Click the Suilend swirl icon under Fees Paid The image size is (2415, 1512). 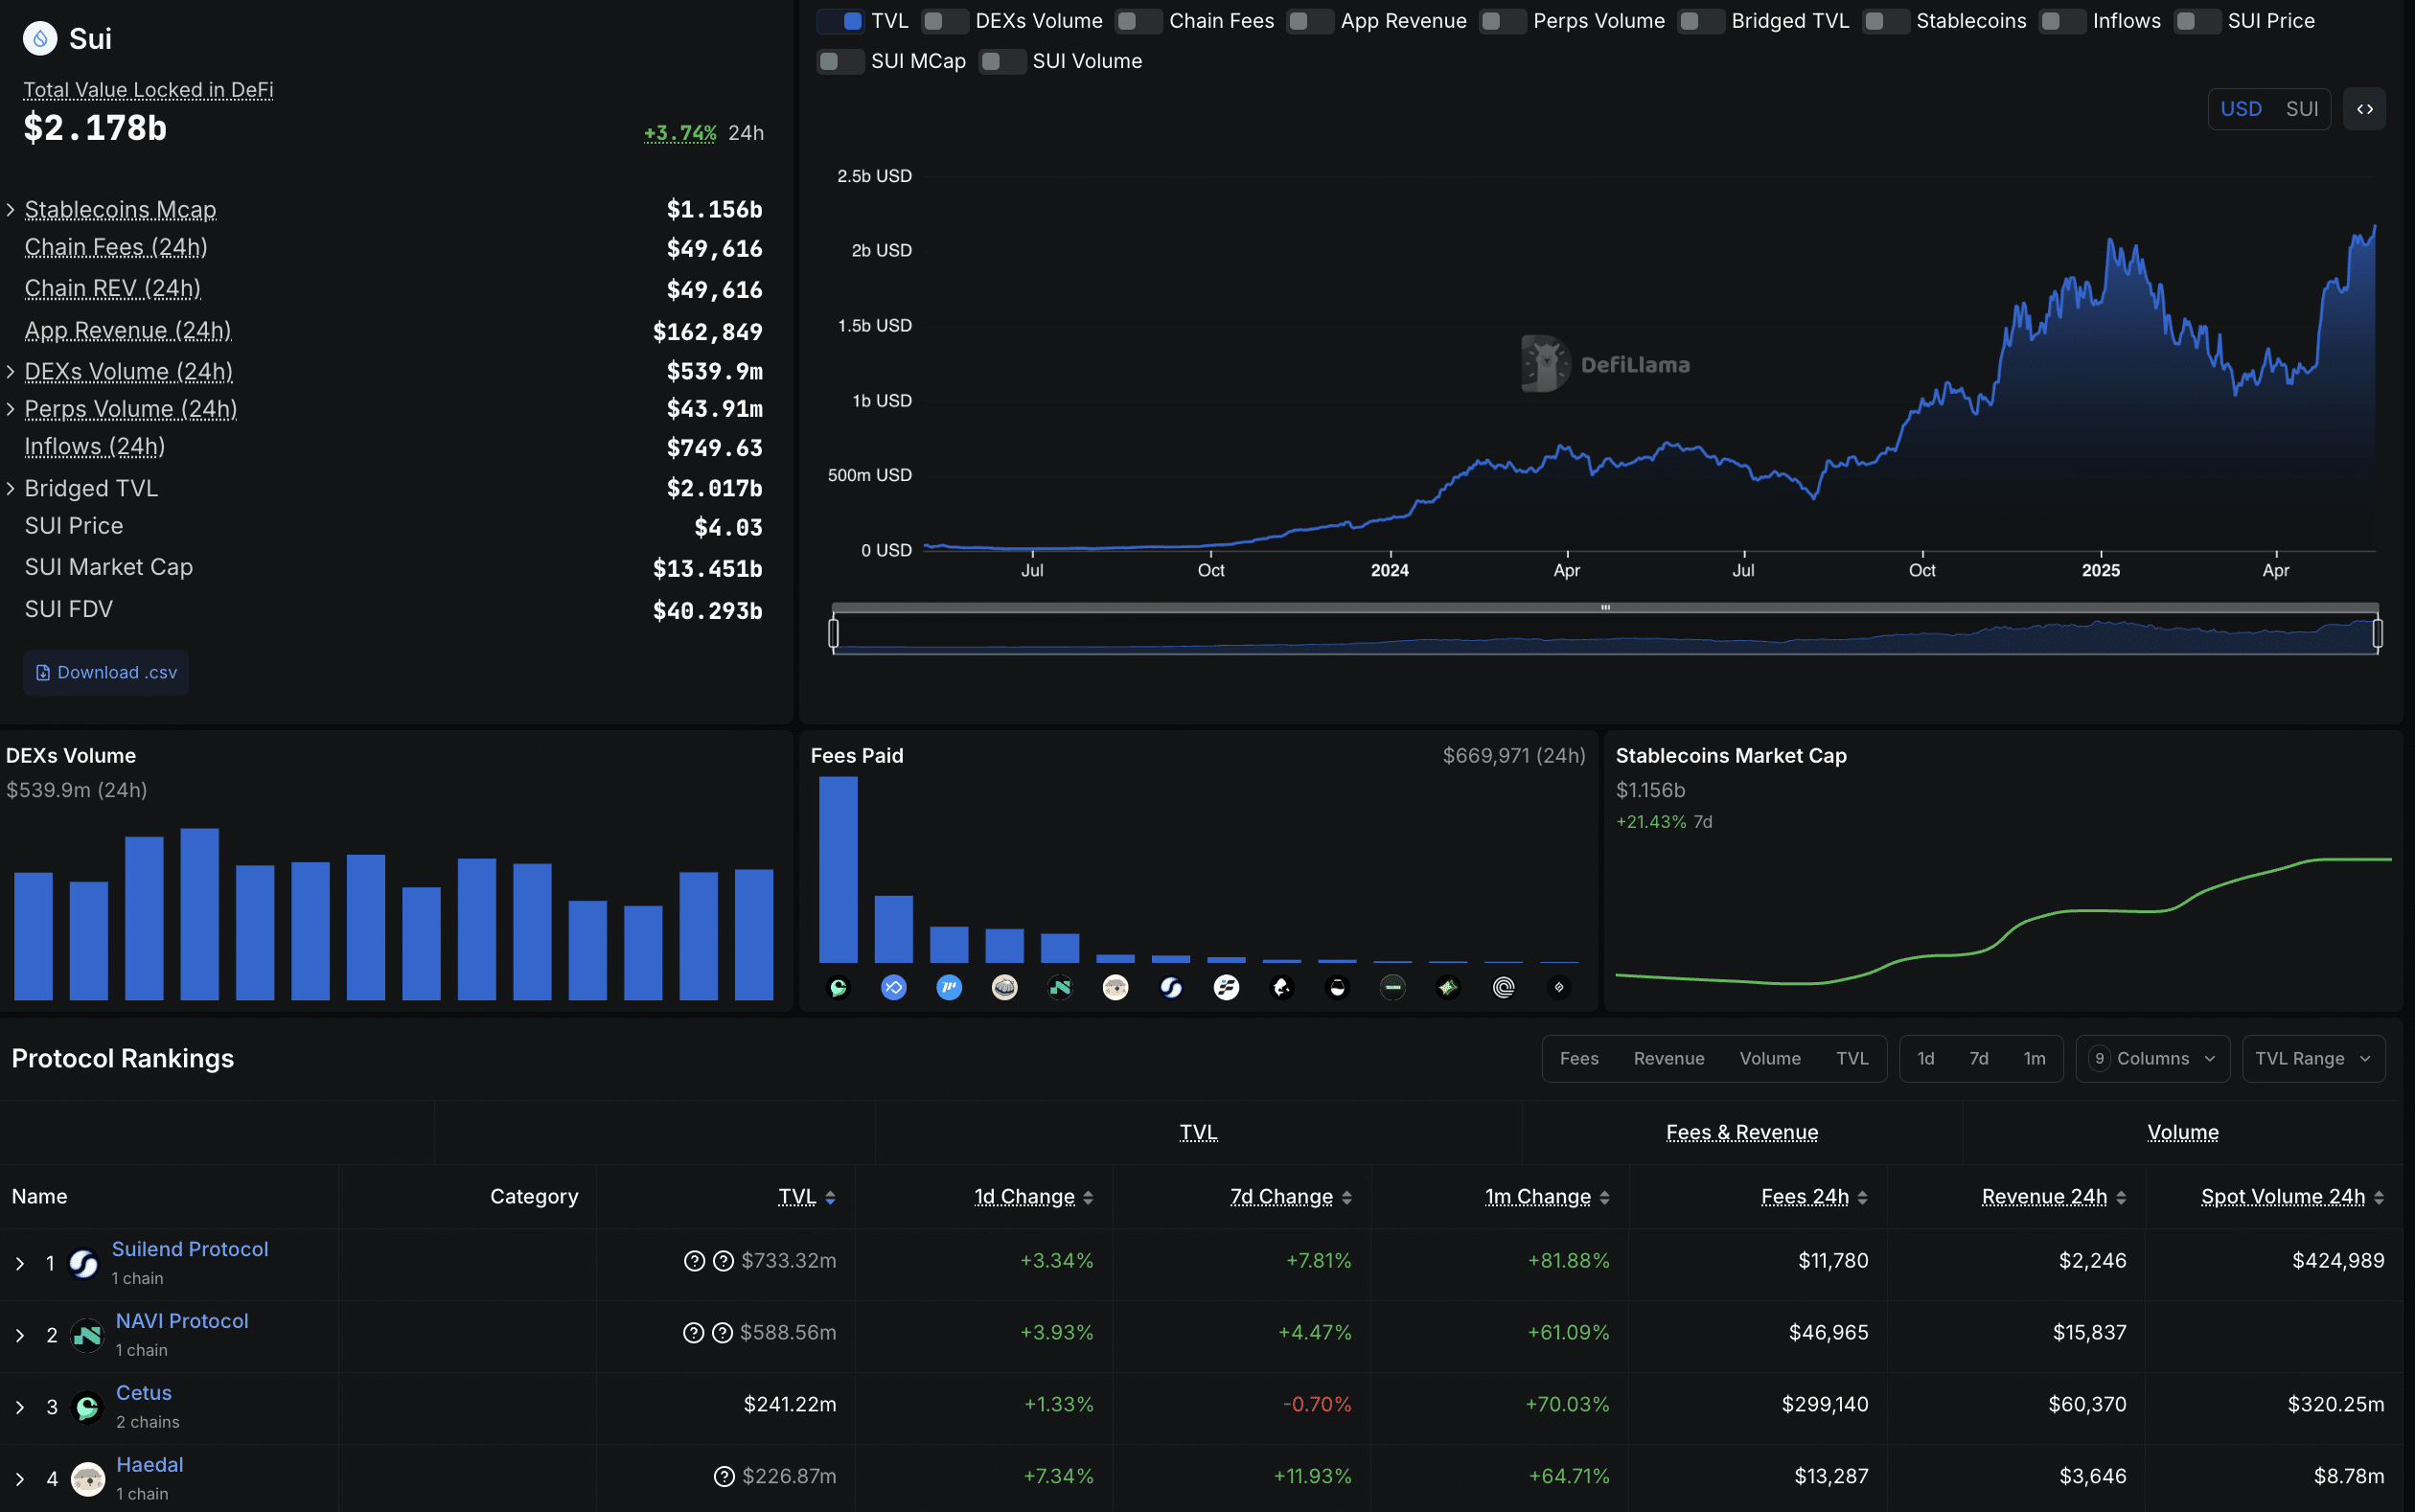1171,988
